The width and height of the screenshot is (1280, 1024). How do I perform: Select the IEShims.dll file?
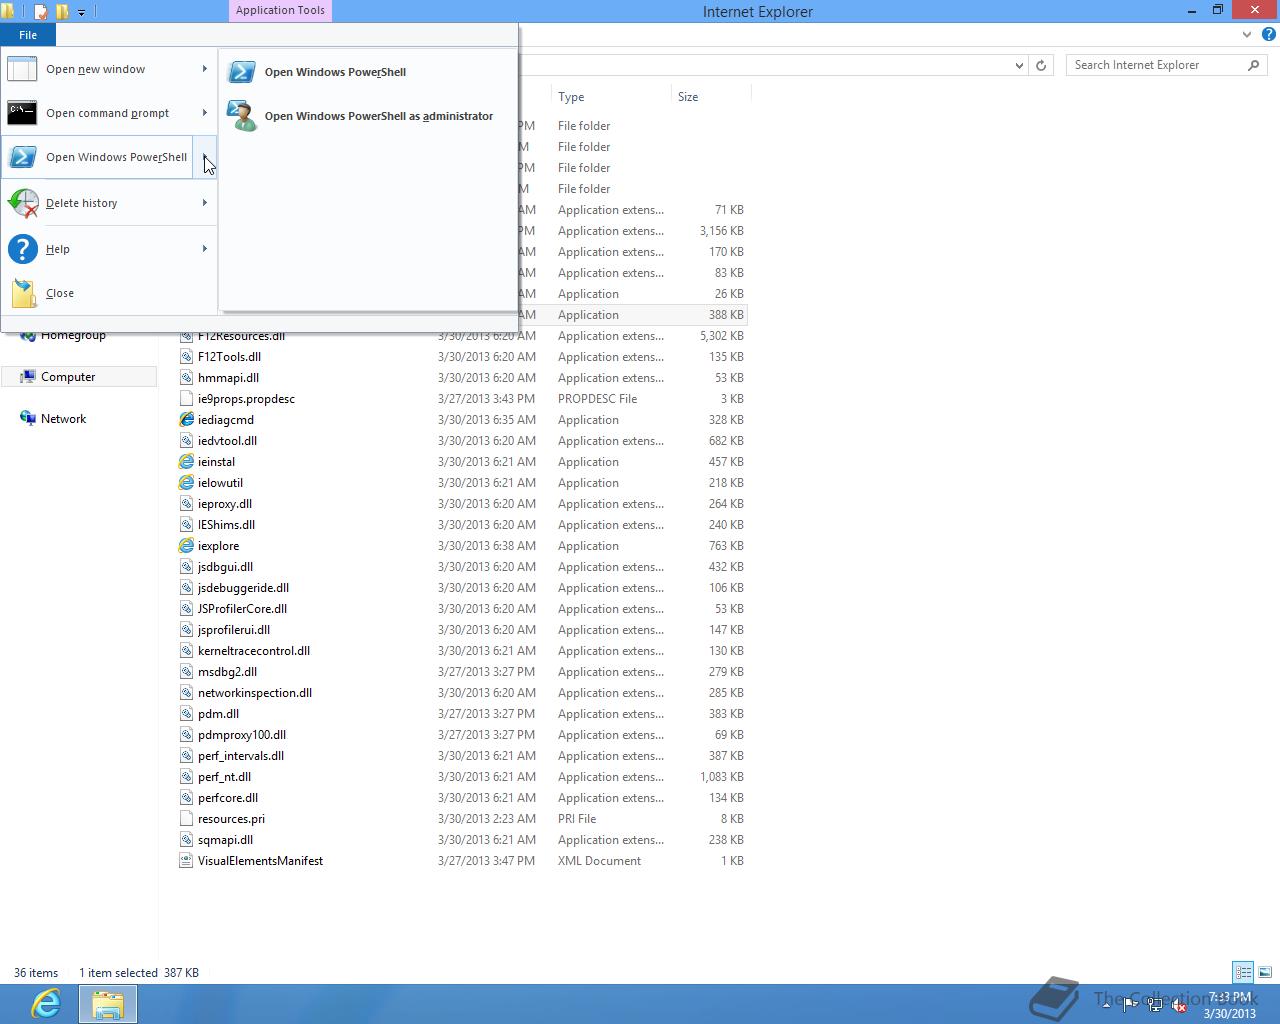click(226, 525)
